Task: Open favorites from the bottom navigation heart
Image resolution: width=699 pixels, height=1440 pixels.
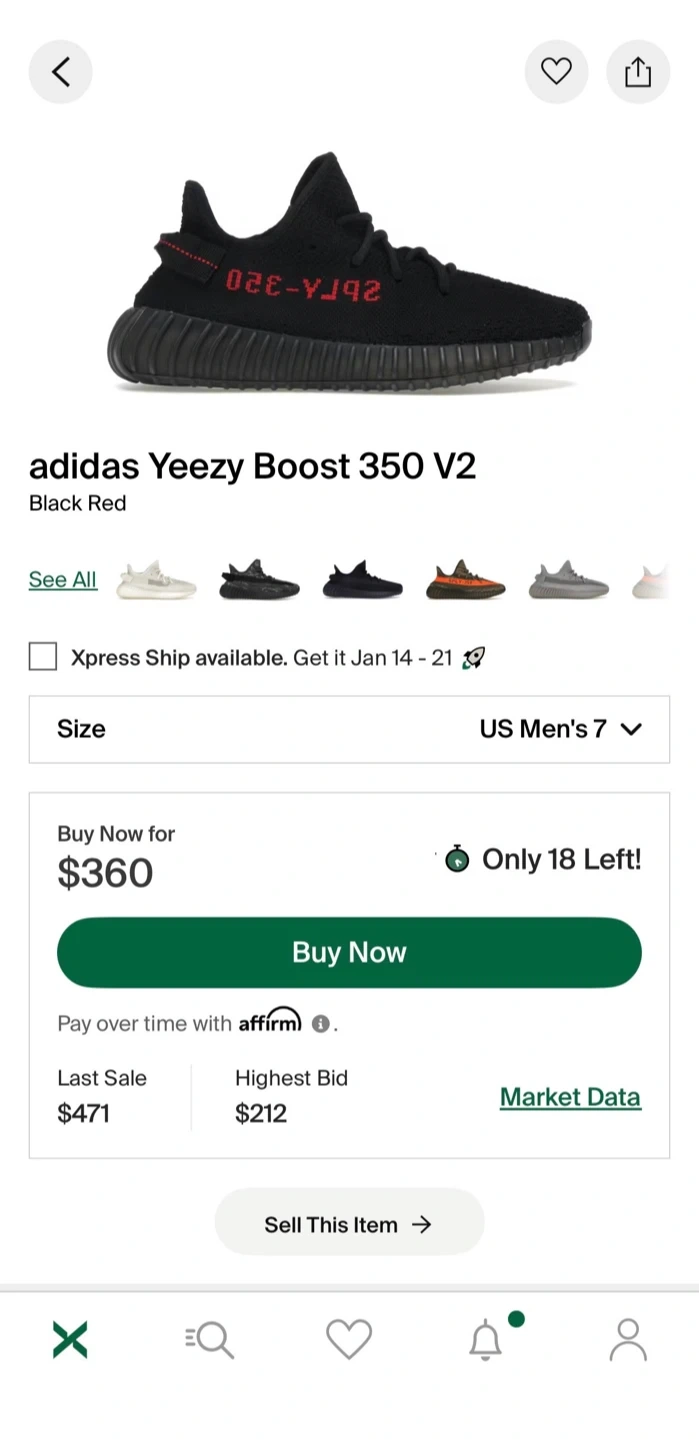Action: [349, 1339]
